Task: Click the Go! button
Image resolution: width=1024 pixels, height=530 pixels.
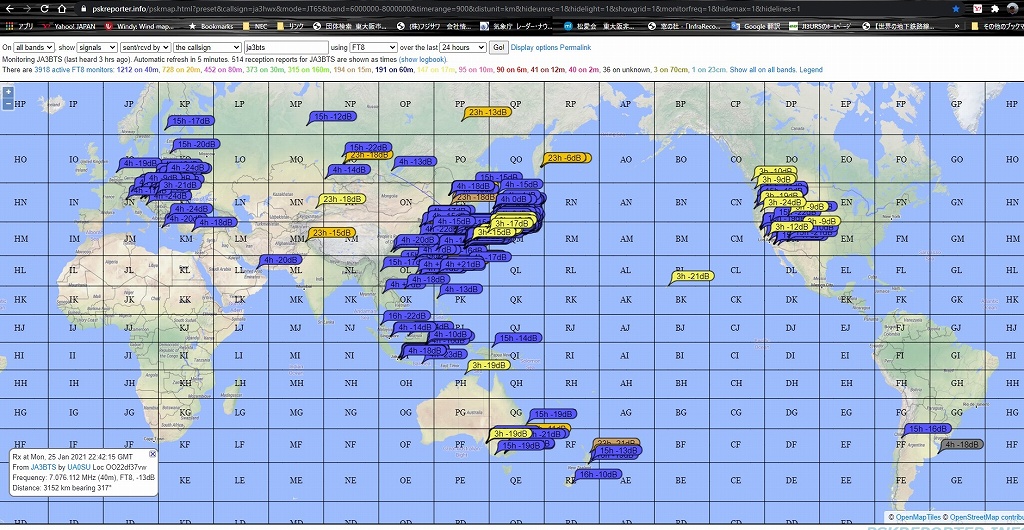Action: pos(499,48)
